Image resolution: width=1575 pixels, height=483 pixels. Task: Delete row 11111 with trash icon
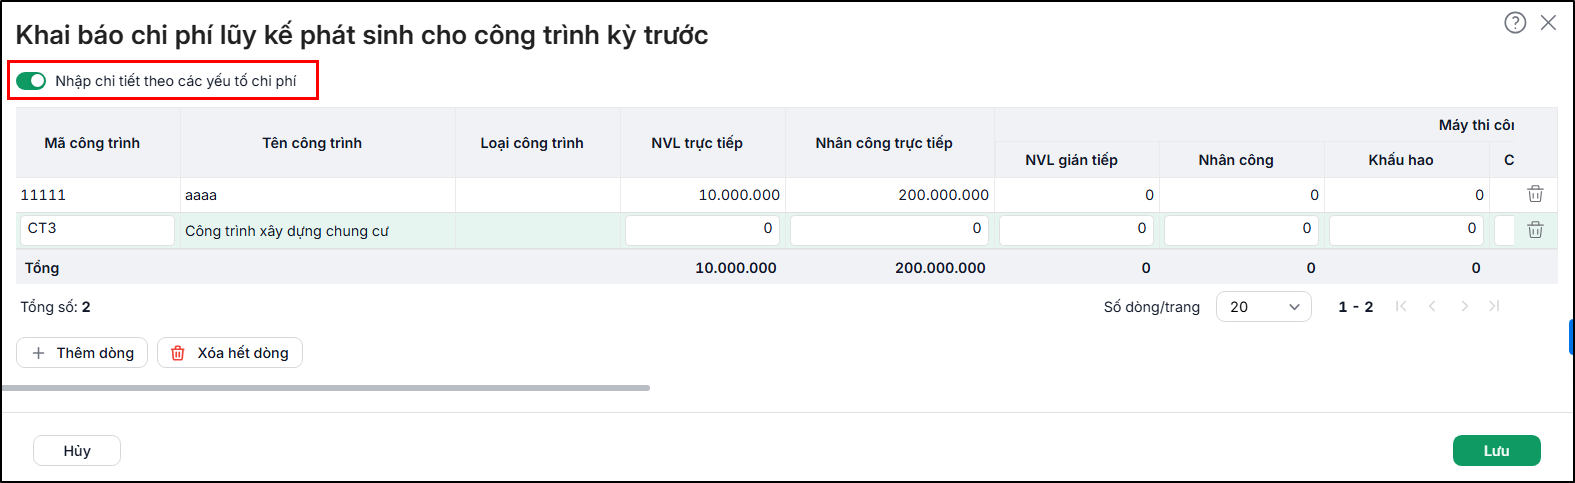[x=1535, y=194]
